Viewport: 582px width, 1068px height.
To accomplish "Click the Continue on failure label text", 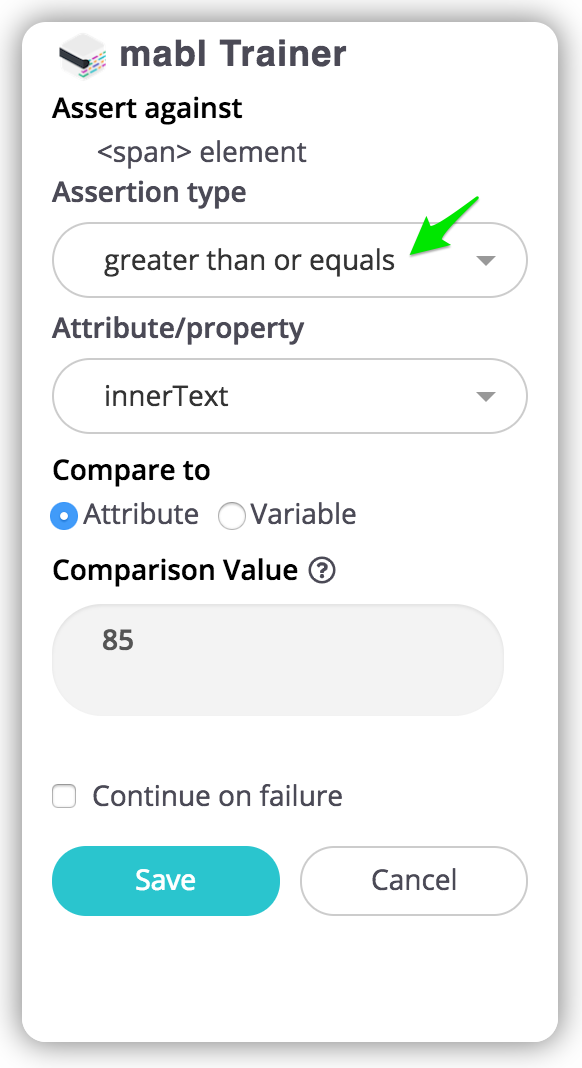I will (217, 796).
